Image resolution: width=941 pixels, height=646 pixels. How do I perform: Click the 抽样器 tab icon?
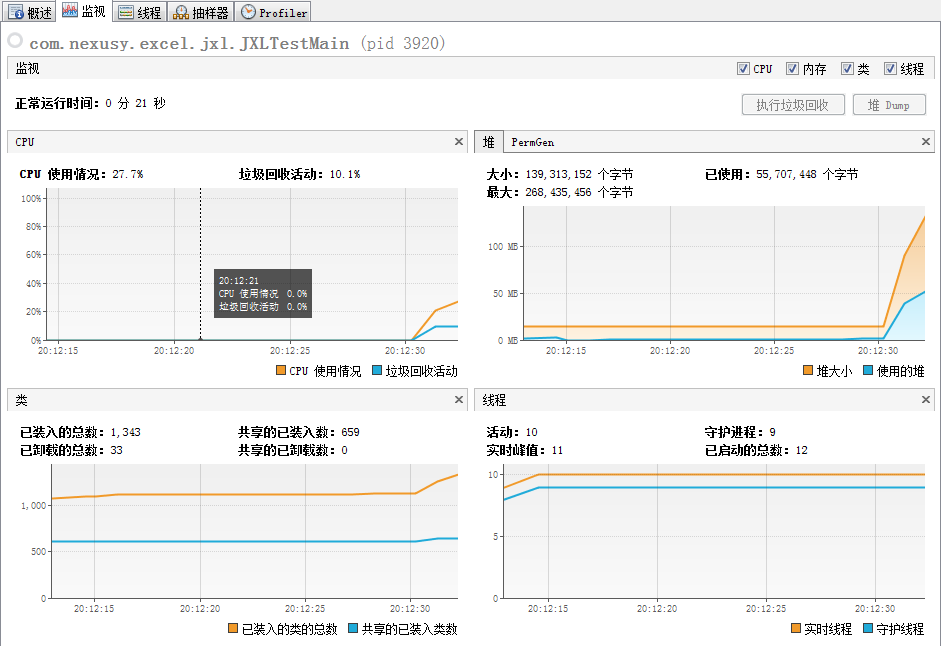(x=181, y=13)
